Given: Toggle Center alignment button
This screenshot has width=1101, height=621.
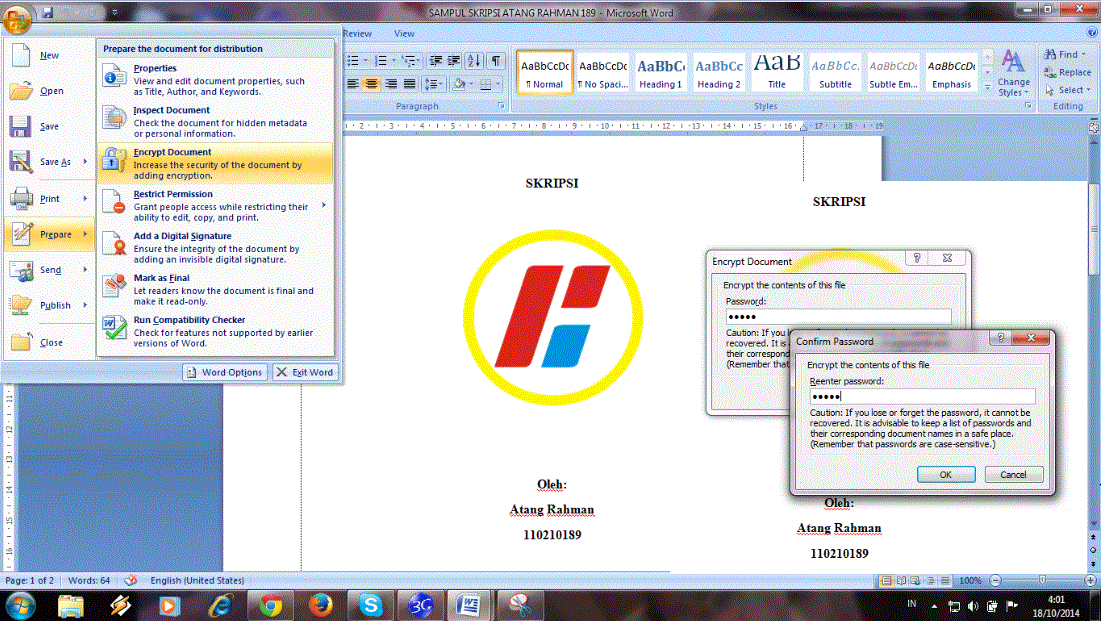Looking at the screenshot, I should [x=371, y=84].
